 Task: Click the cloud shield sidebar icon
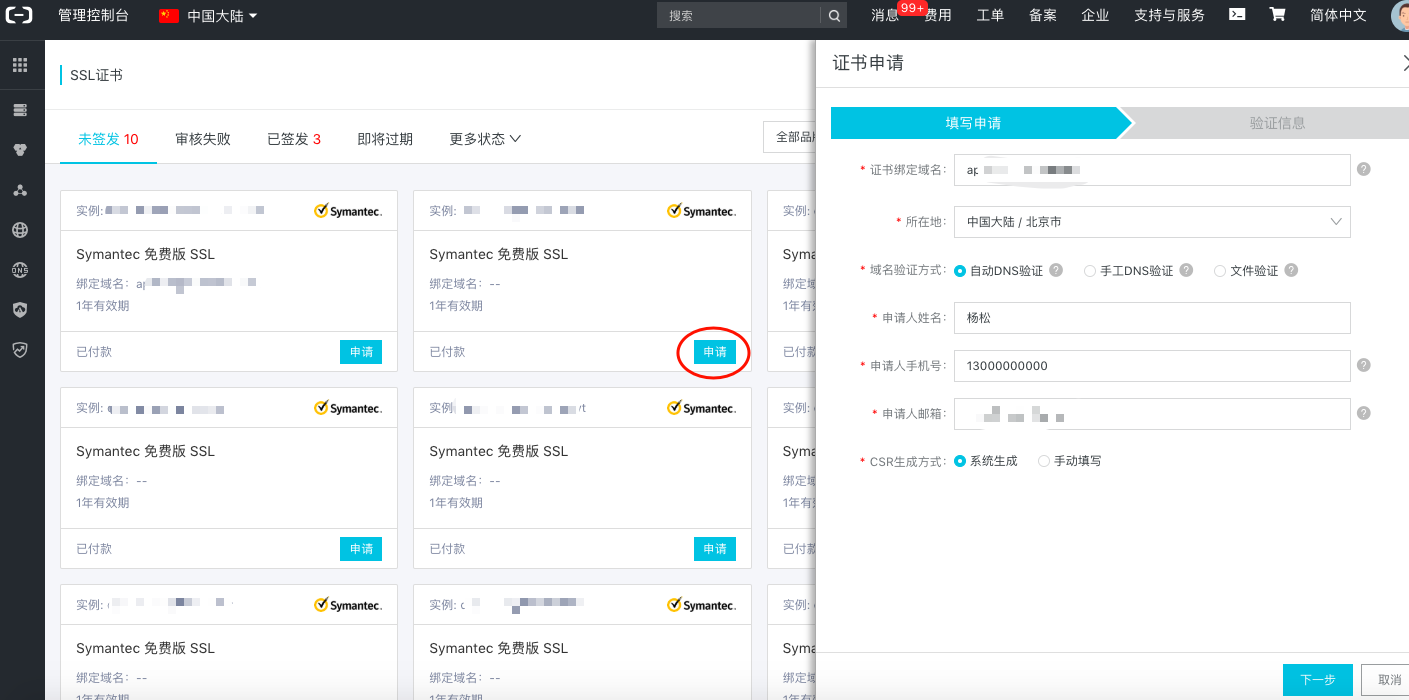tap(20, 310)
